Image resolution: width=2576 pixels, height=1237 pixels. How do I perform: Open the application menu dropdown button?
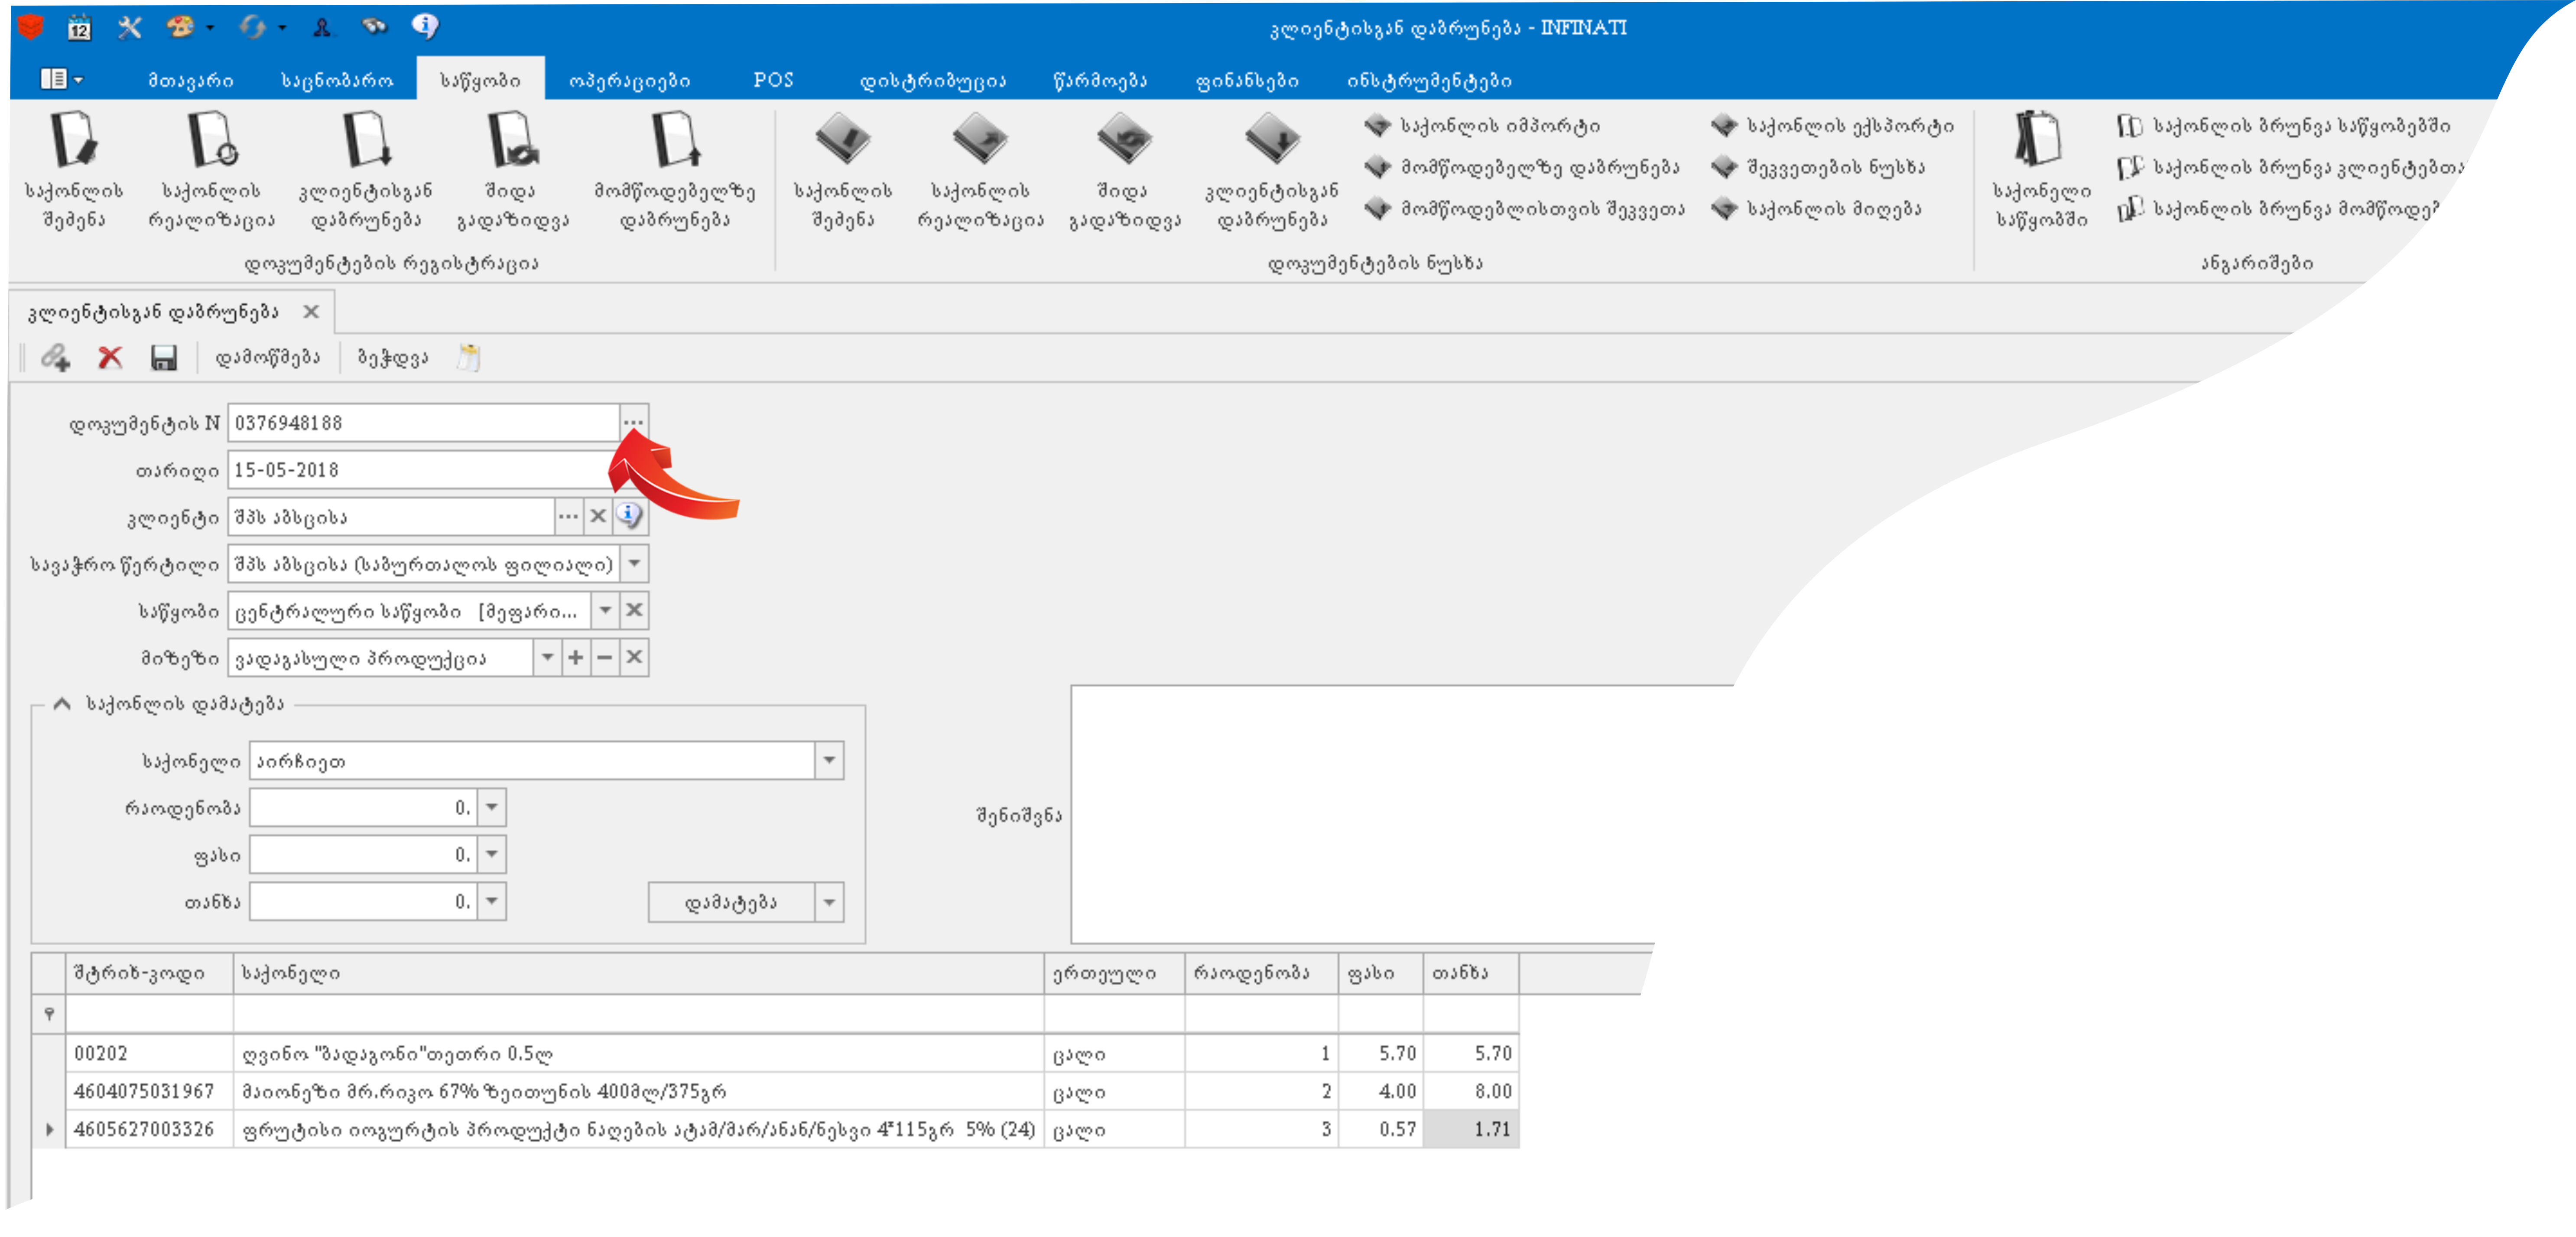coord(61,79)
